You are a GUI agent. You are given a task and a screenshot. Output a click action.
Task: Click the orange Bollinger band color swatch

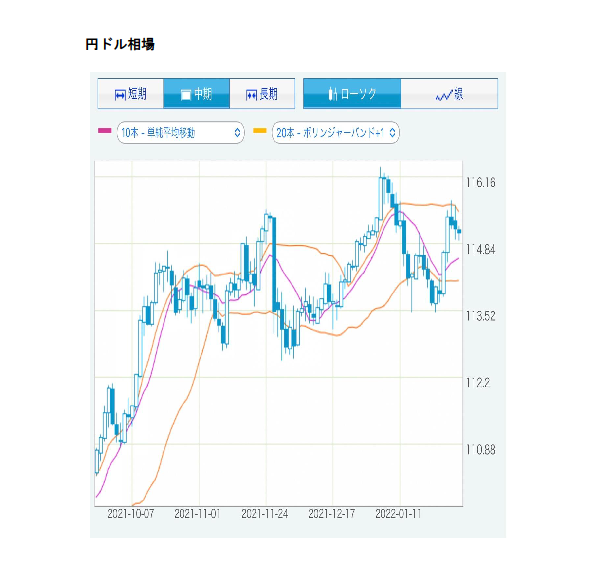coord(260,131)
